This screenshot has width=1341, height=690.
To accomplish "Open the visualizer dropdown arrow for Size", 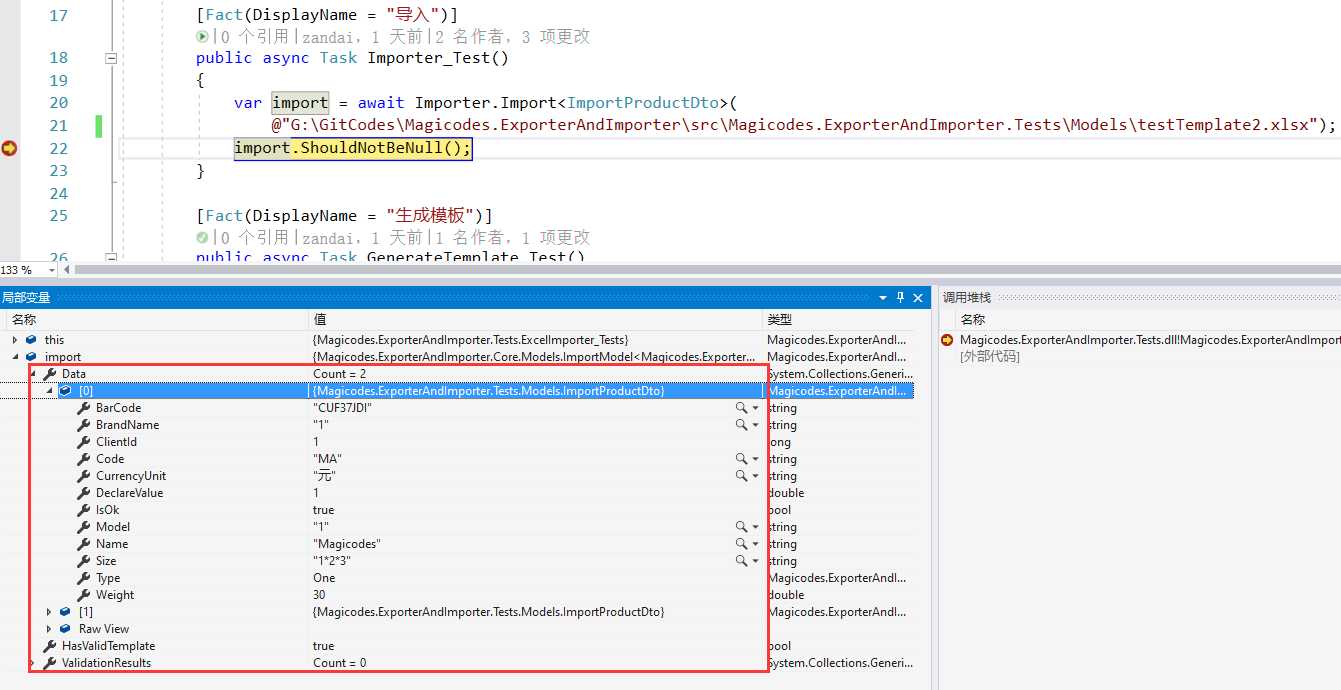I will 756,561.
